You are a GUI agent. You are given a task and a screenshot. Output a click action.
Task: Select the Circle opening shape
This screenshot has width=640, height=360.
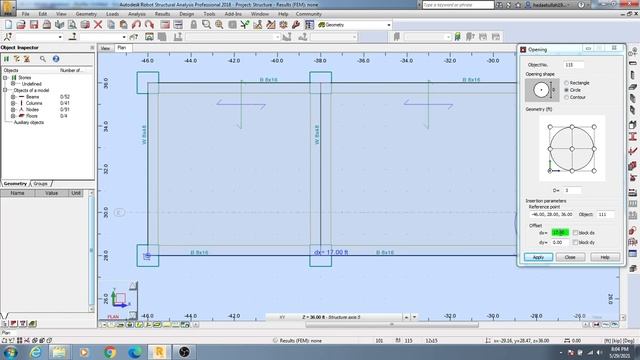tap(567, 90)
